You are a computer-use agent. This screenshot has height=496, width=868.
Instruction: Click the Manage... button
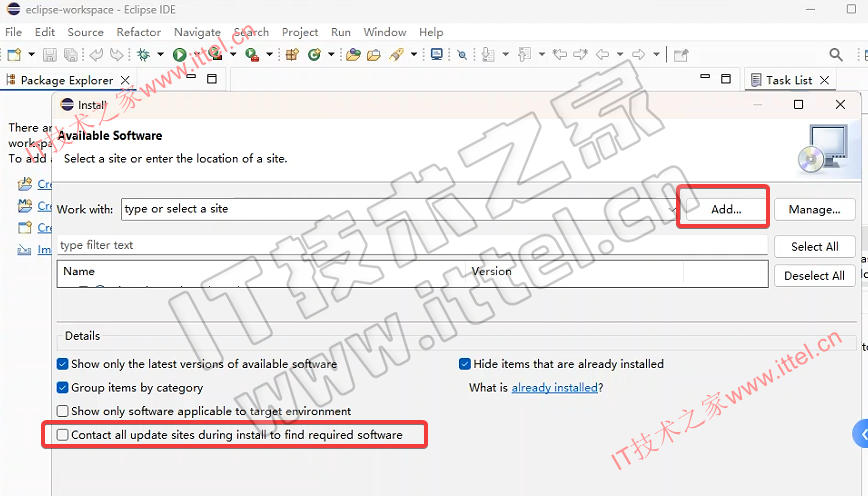tap(814, 209)
